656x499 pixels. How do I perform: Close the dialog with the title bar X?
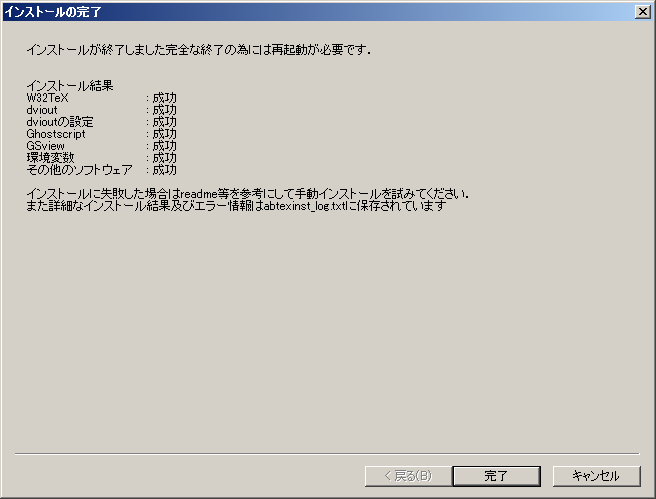642,12
